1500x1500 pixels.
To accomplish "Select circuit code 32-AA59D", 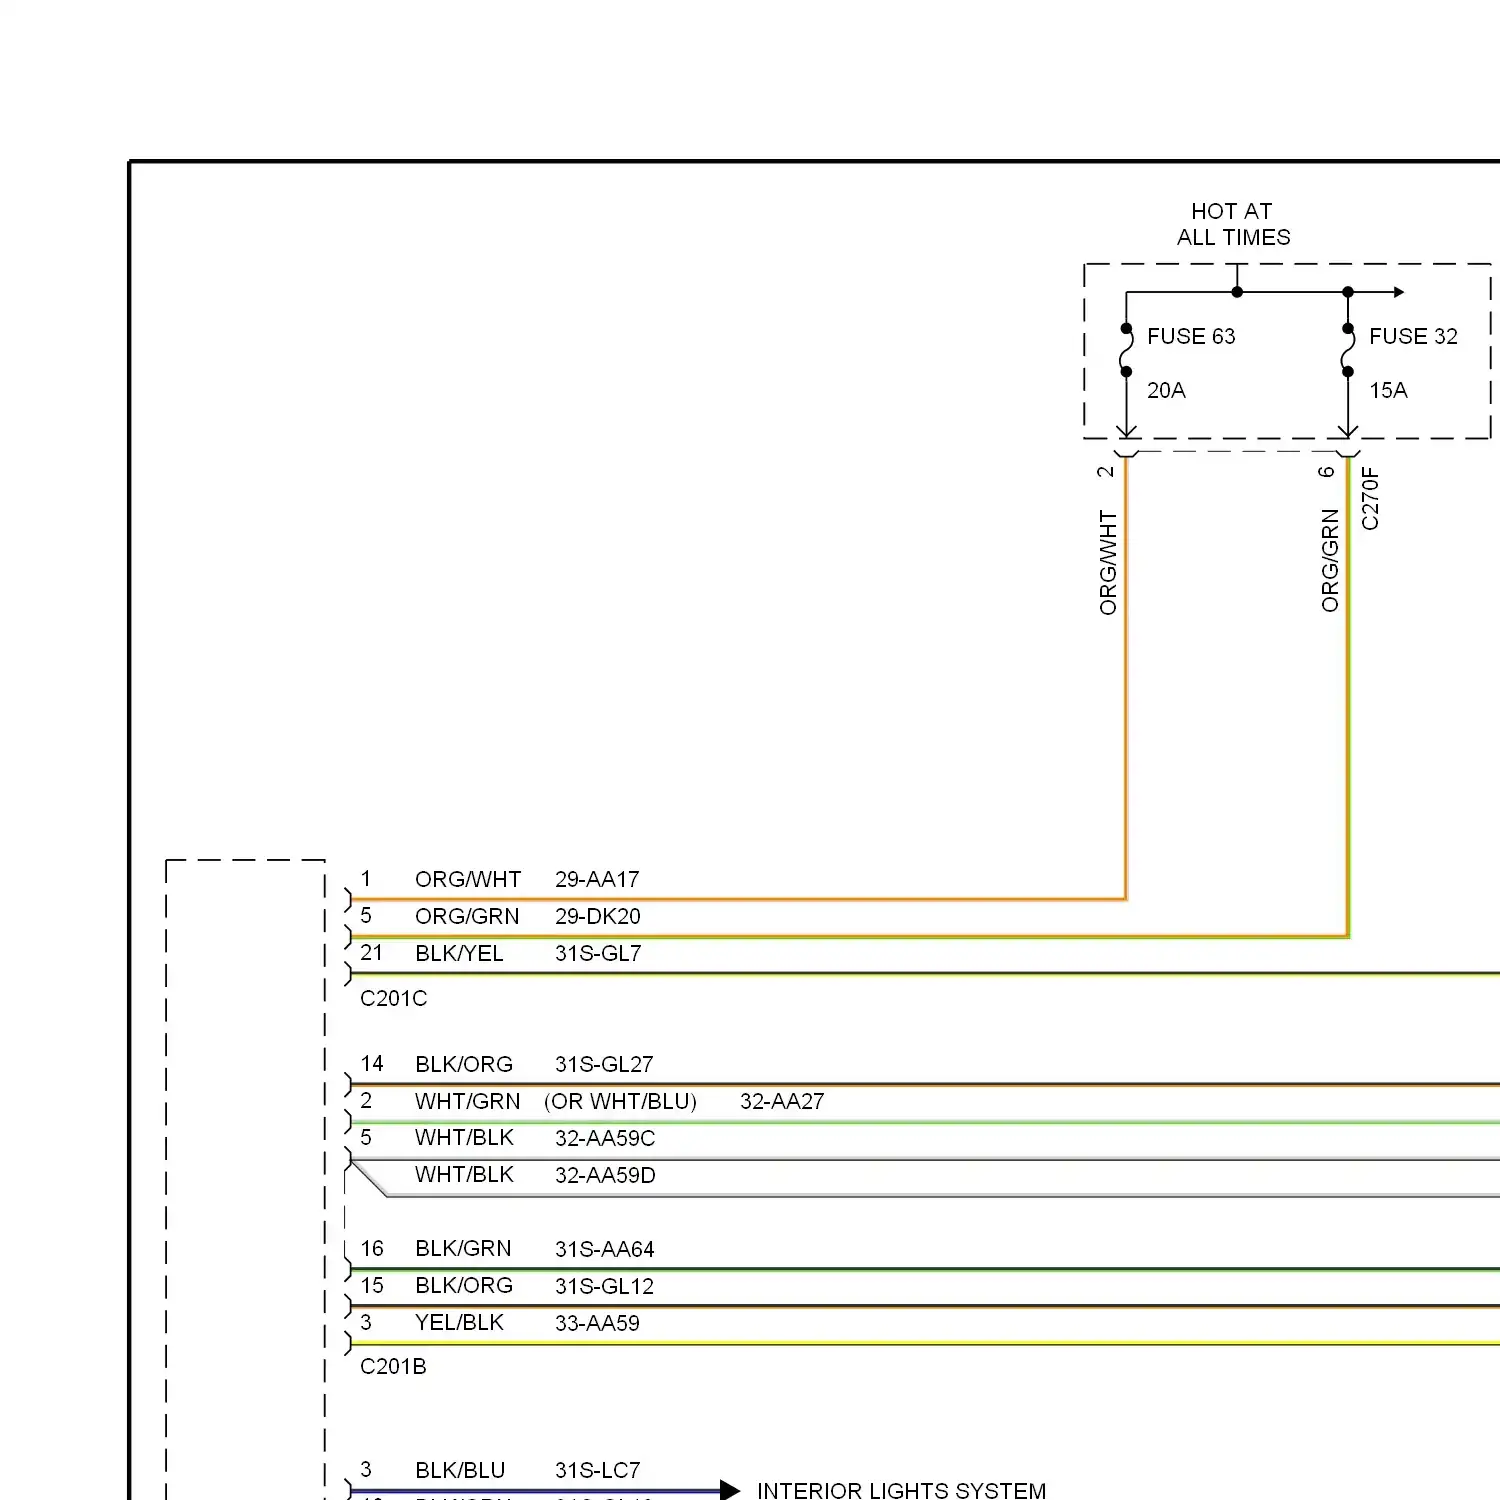I will pyautogui.click(x=605, y=1175).
